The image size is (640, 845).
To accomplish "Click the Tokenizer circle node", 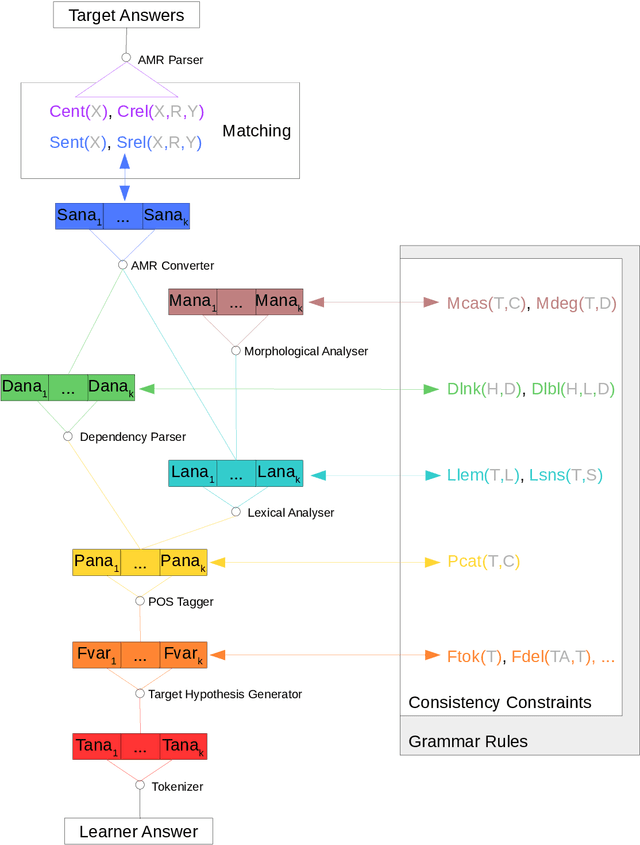I will pos(140,786).
